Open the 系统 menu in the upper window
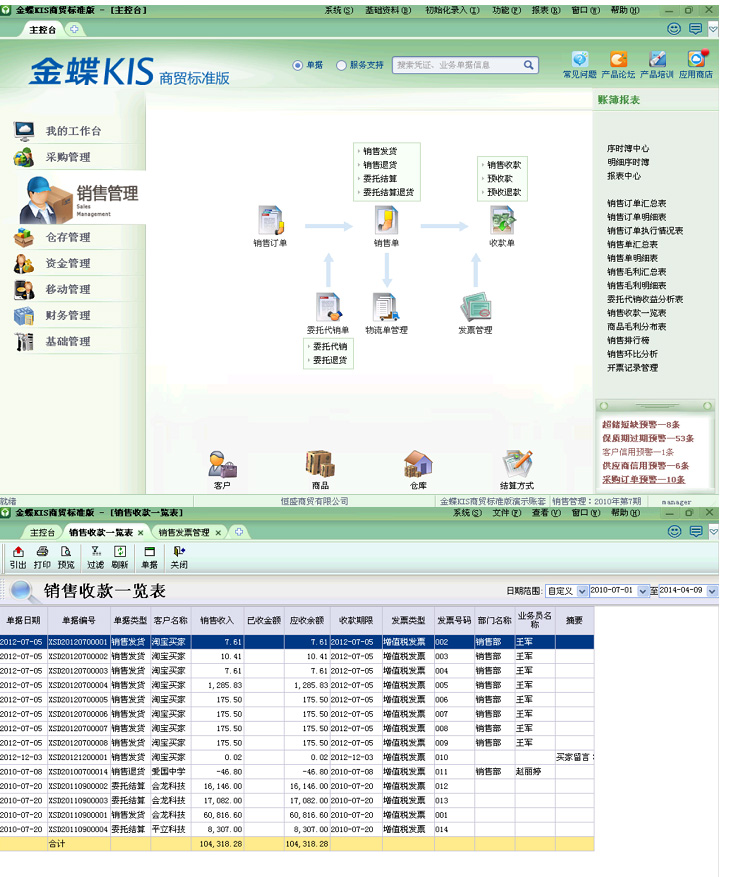750x877 pixels. click(x=339, y=10)
